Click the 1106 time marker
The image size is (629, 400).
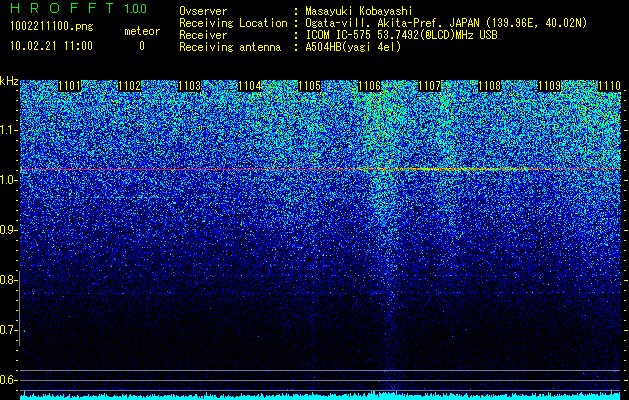pyautogui.click(x=369, y=86)
